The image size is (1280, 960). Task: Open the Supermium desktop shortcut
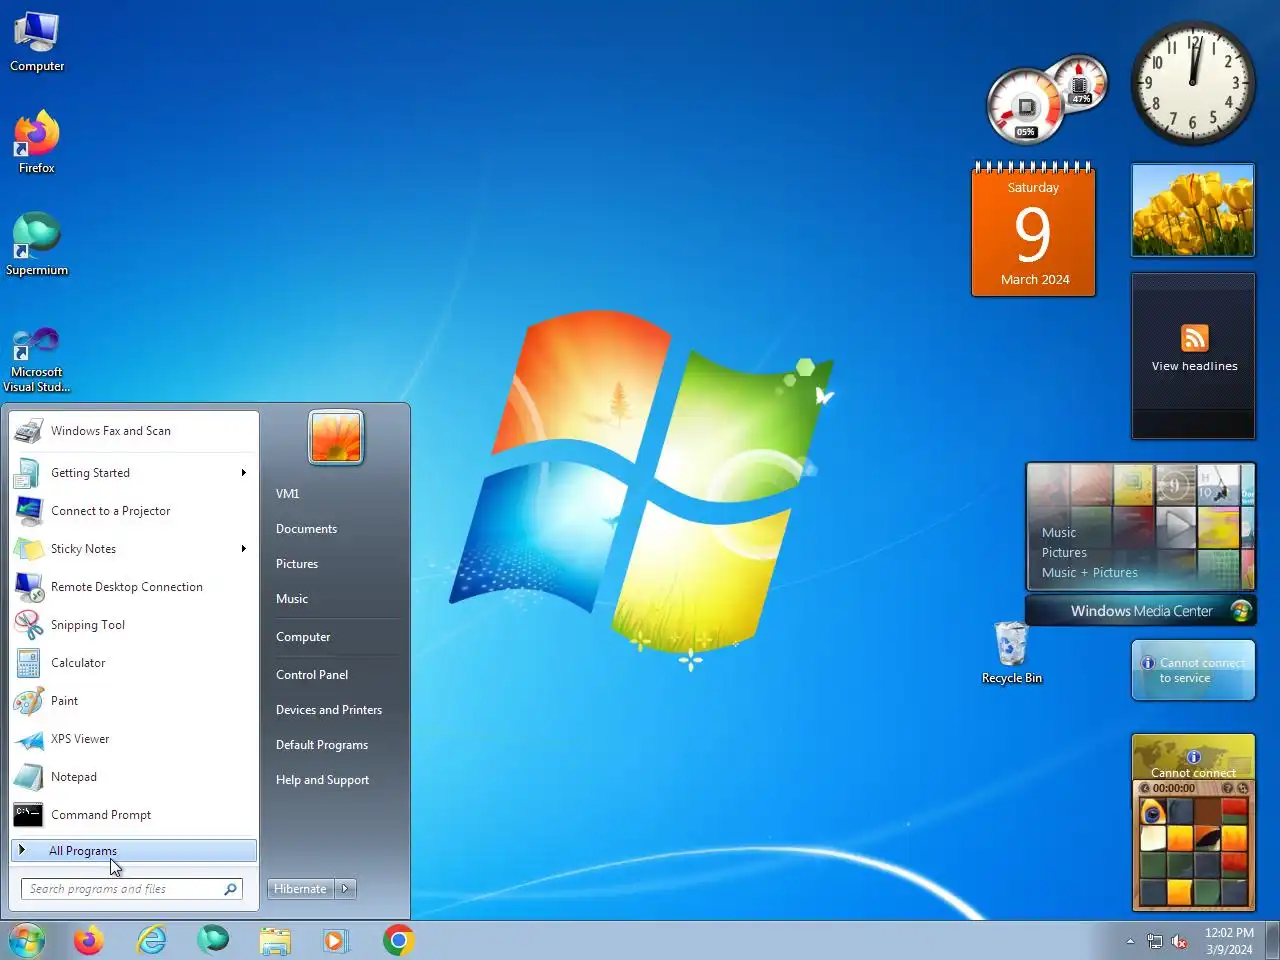point(37,244)
